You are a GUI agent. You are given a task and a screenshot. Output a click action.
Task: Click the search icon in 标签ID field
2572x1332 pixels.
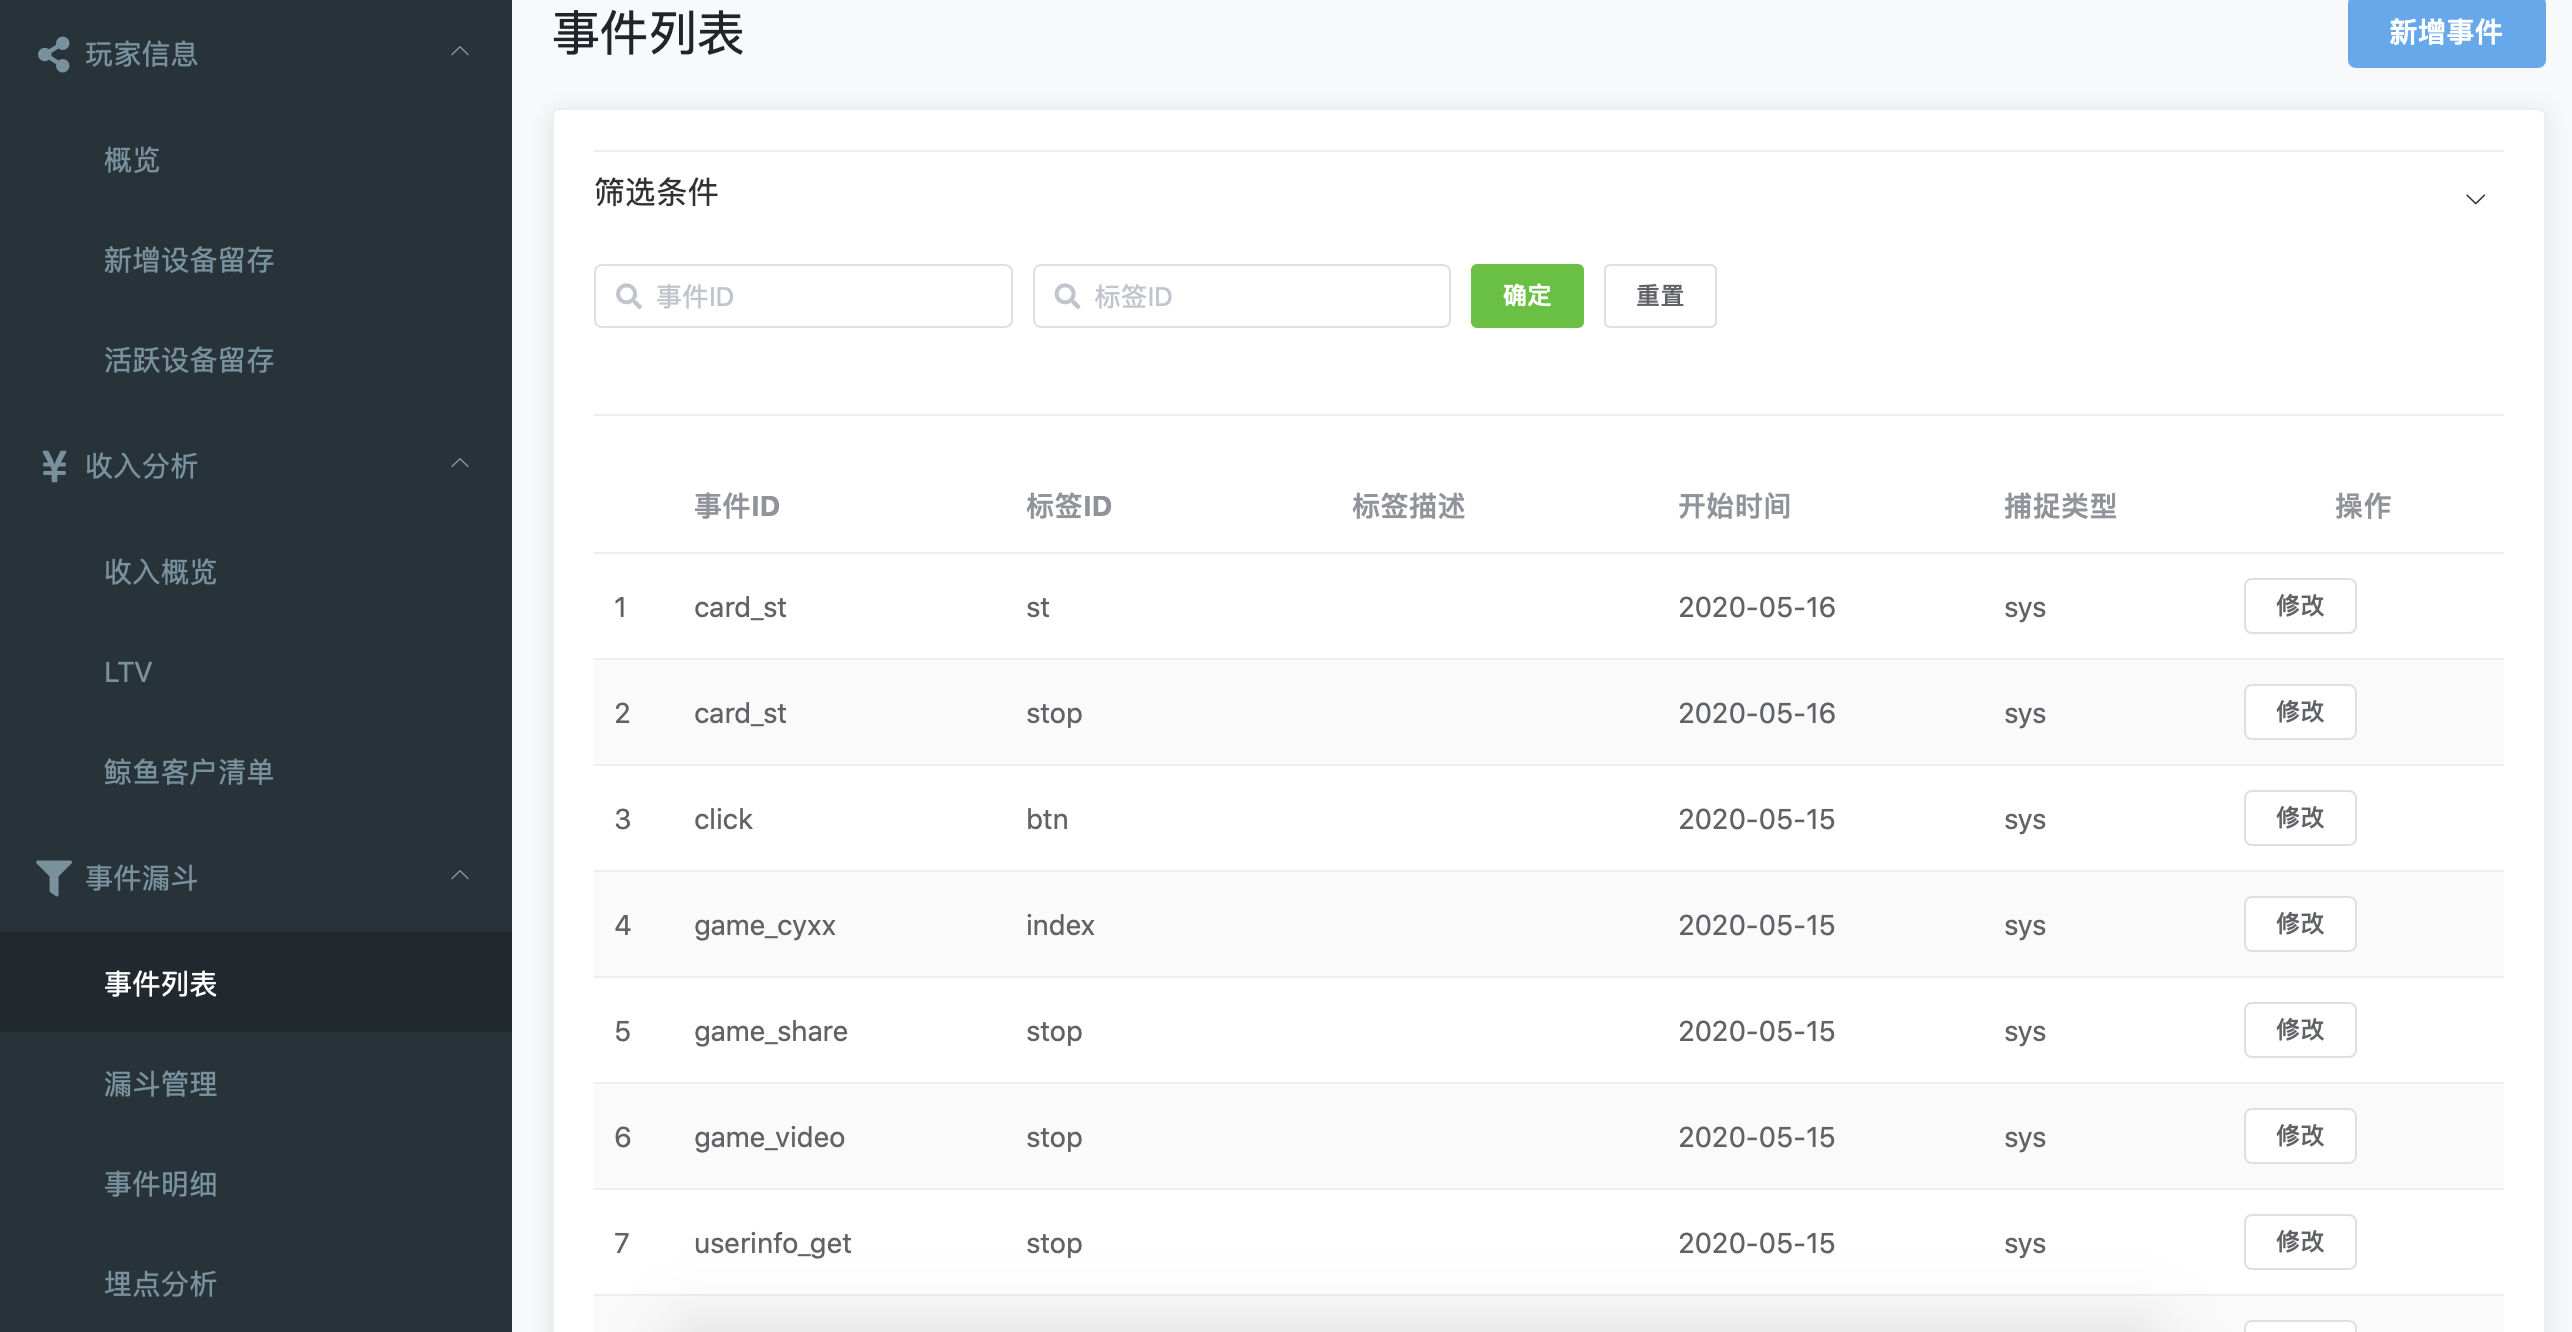(1067, 296)
